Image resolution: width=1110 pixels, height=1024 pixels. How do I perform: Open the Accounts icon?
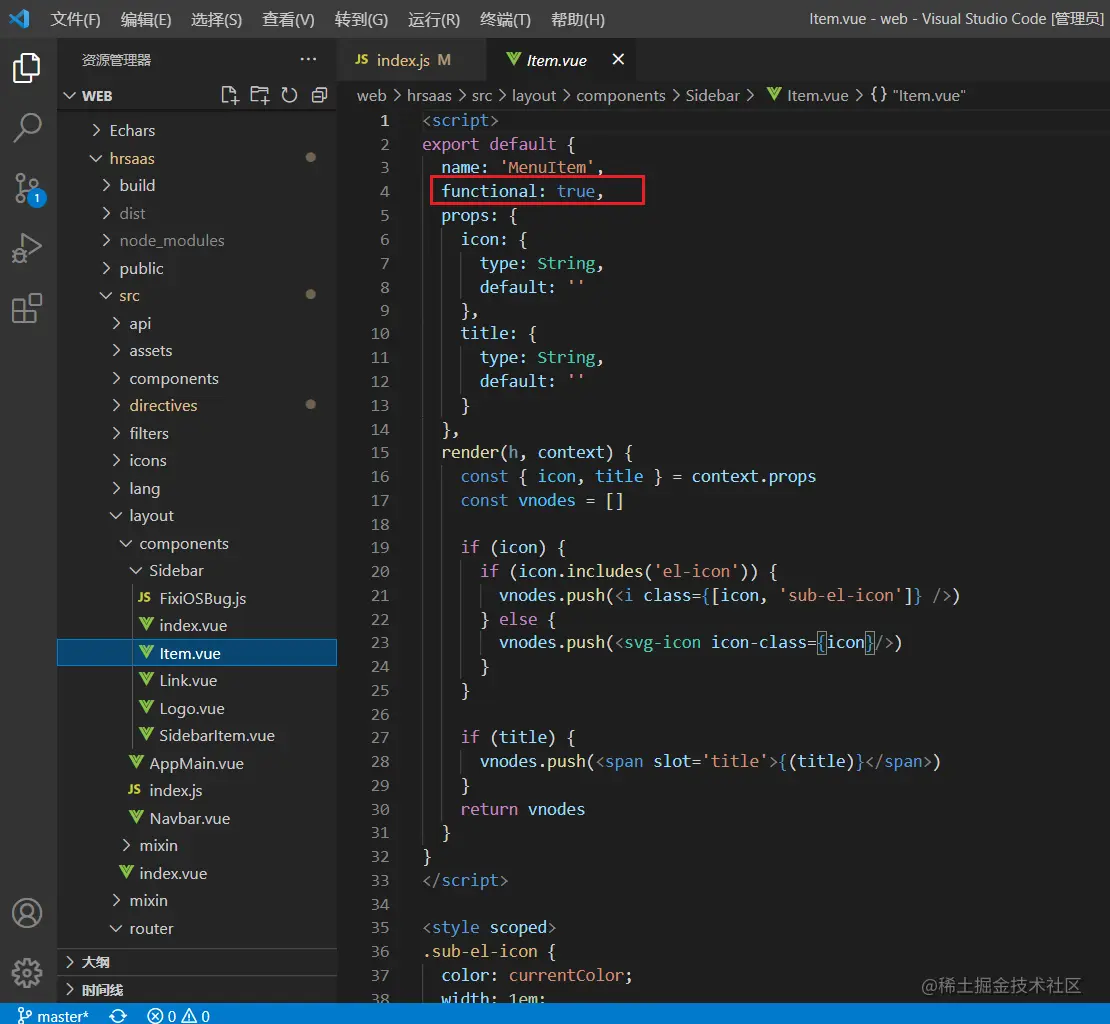[x=27, y=913]
